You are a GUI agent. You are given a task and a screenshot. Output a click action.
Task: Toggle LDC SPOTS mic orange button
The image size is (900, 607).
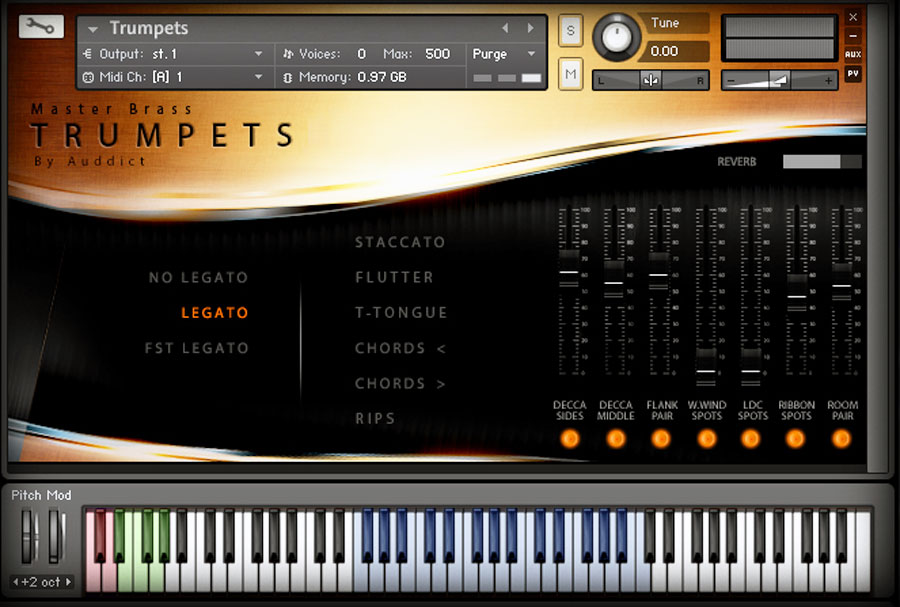750,439
